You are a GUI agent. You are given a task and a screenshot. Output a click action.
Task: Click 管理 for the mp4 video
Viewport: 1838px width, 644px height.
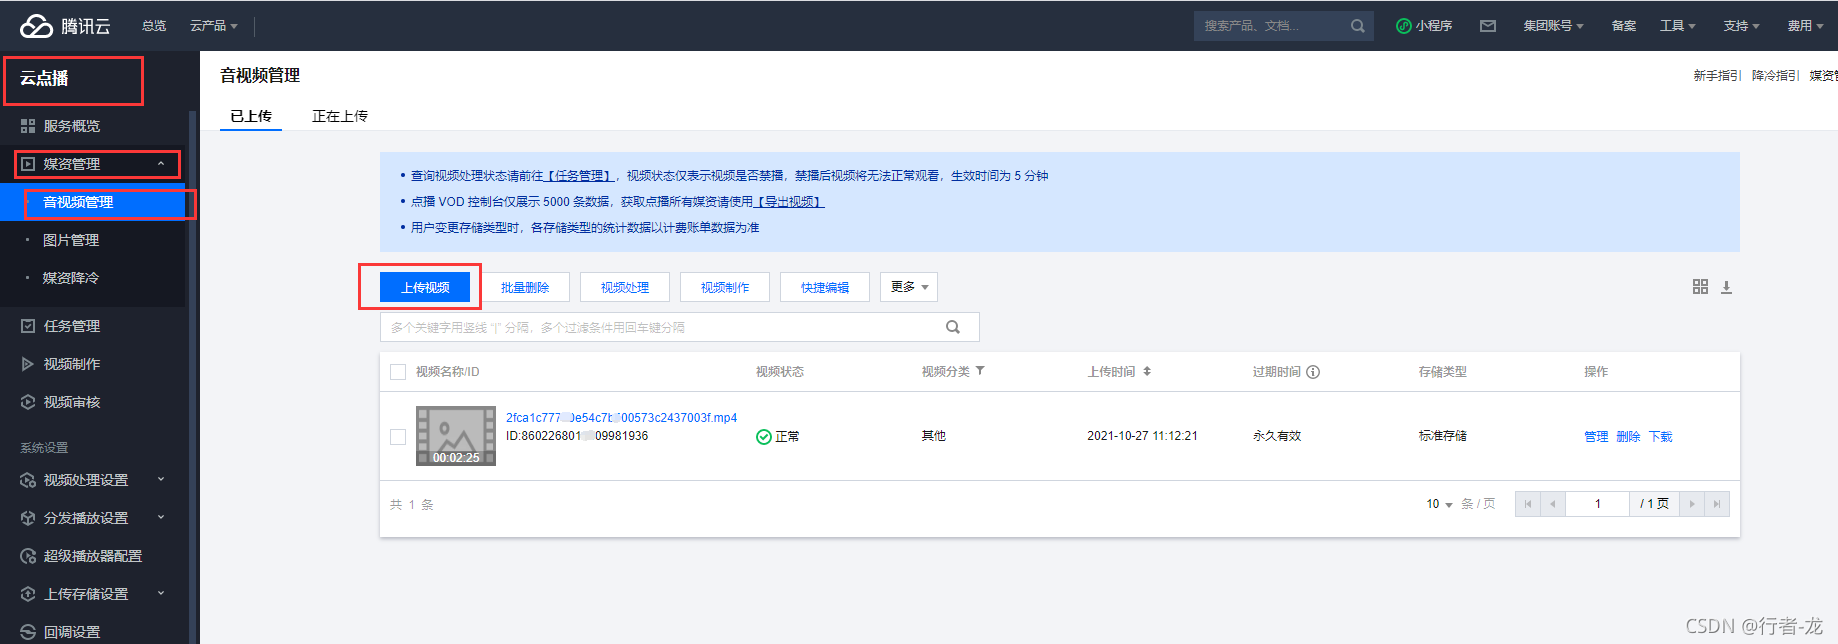click(1596, 437)
